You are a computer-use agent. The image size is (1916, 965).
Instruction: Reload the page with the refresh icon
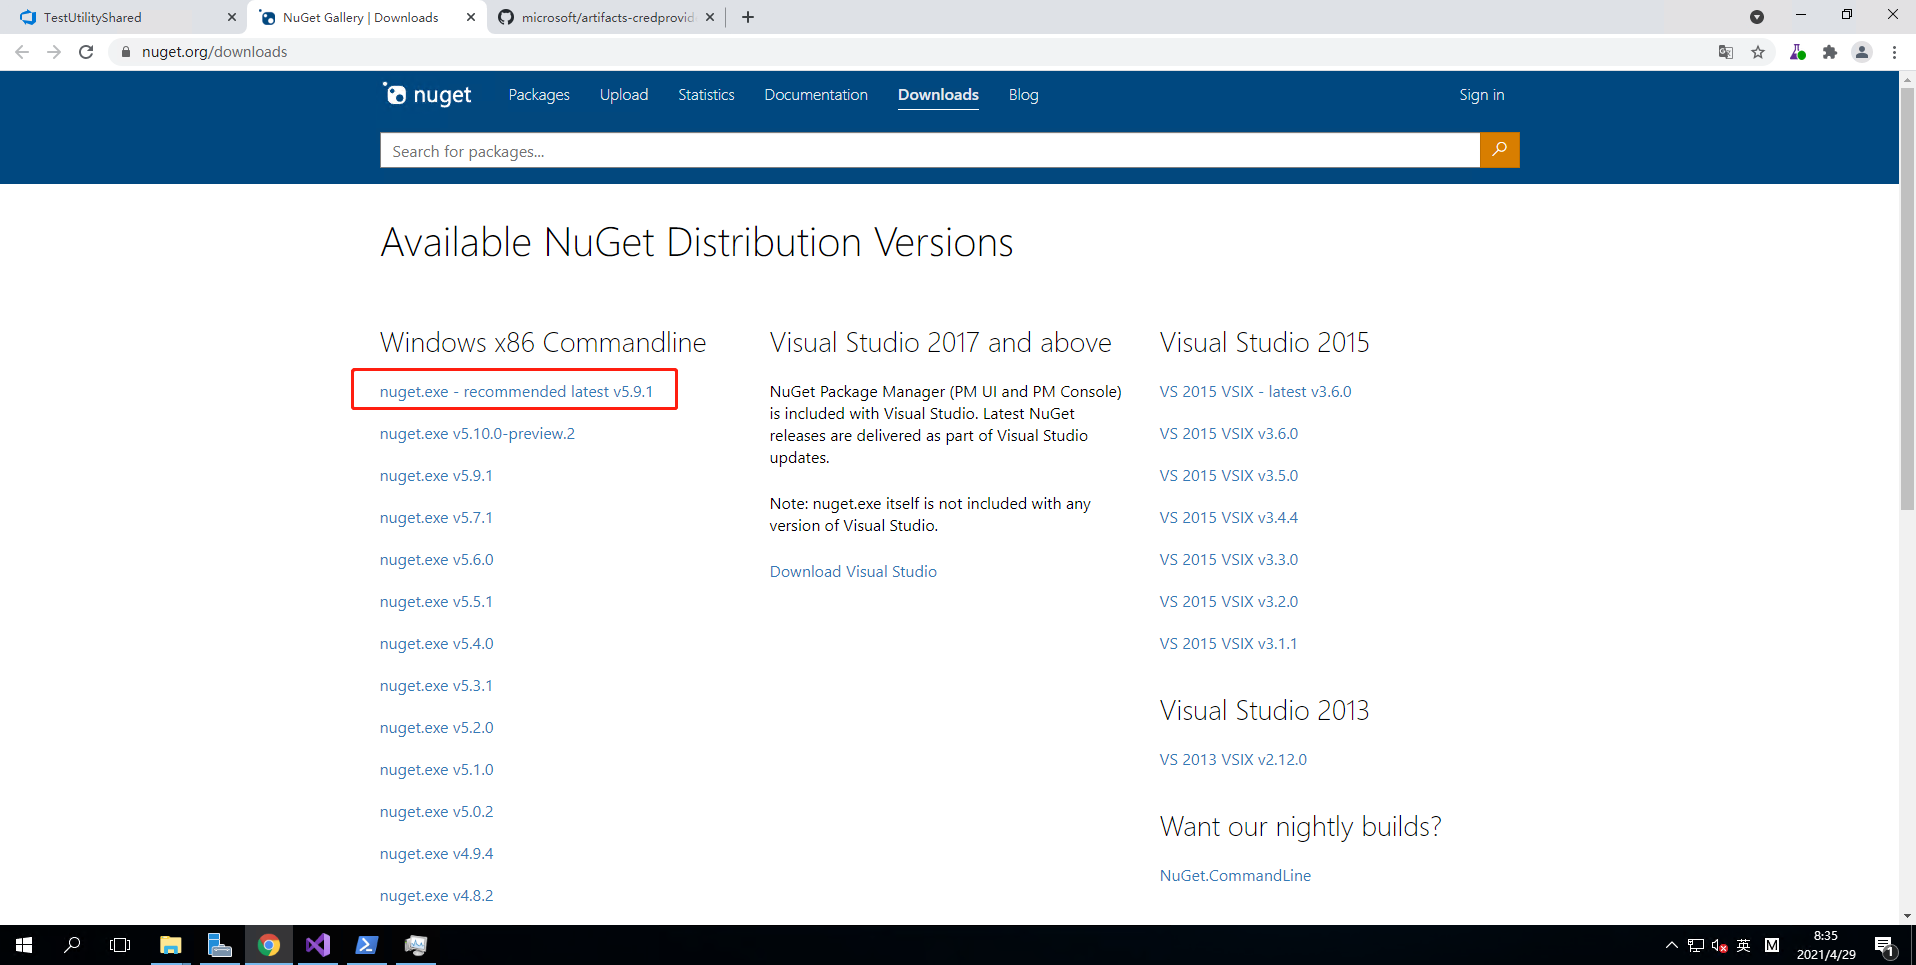(86, 52)
